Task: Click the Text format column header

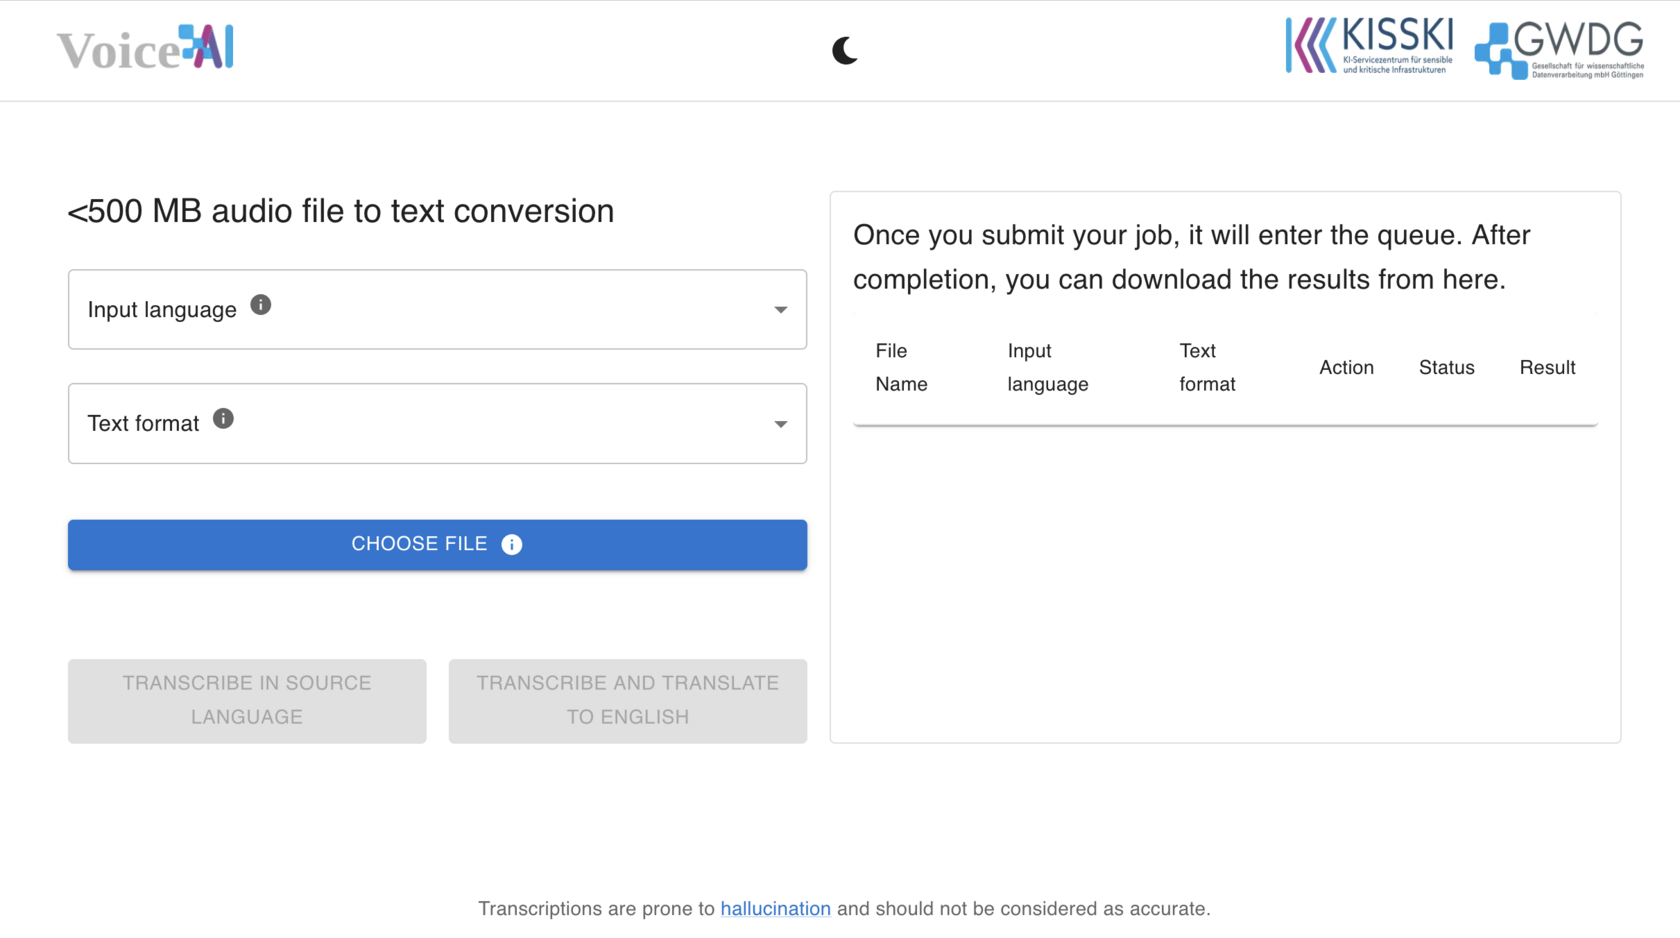Action: [x=1207, y=367]
